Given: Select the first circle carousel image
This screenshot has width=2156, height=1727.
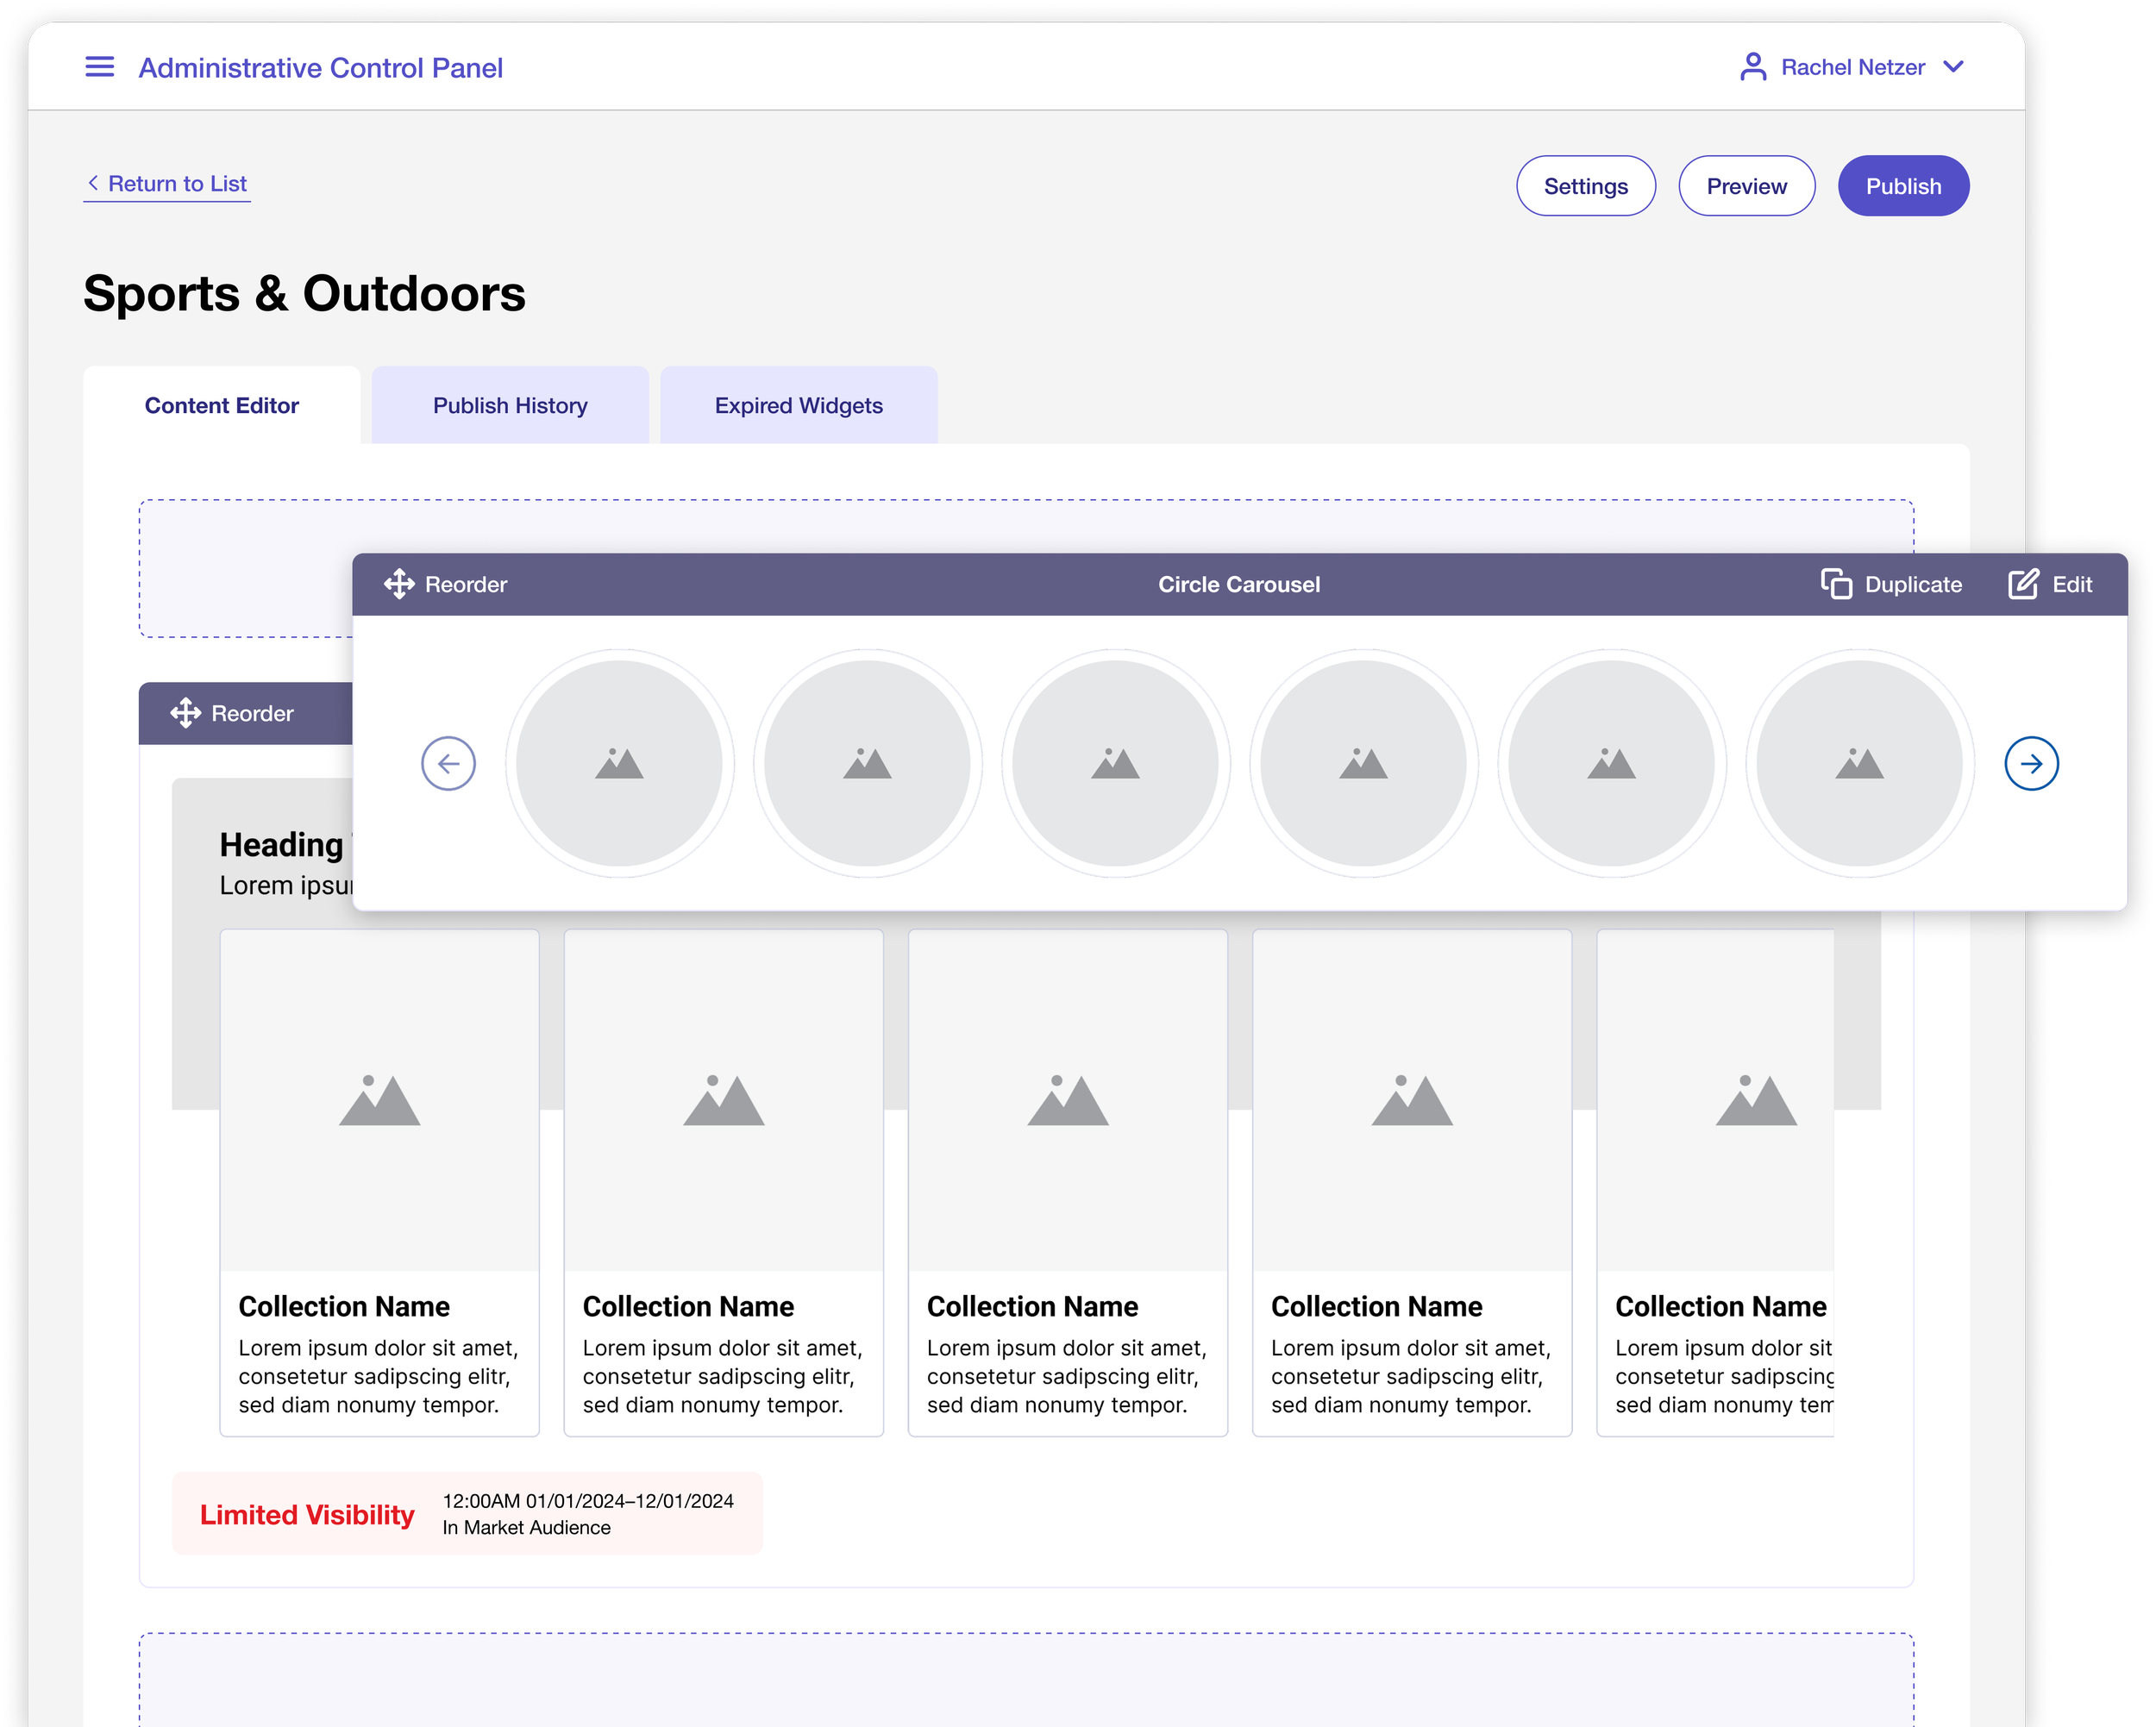Looking at the screenshot, I should 619,764.
